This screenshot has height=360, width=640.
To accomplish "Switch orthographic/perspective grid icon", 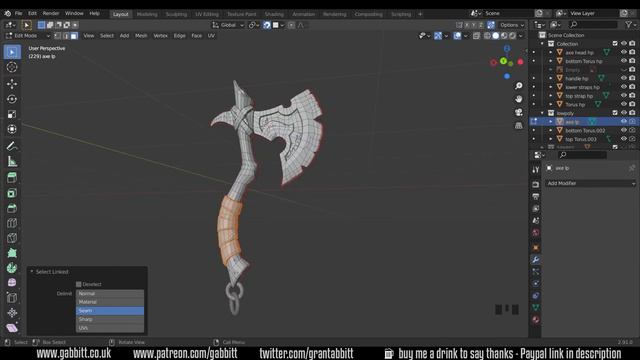I will [x=518, y=125].
